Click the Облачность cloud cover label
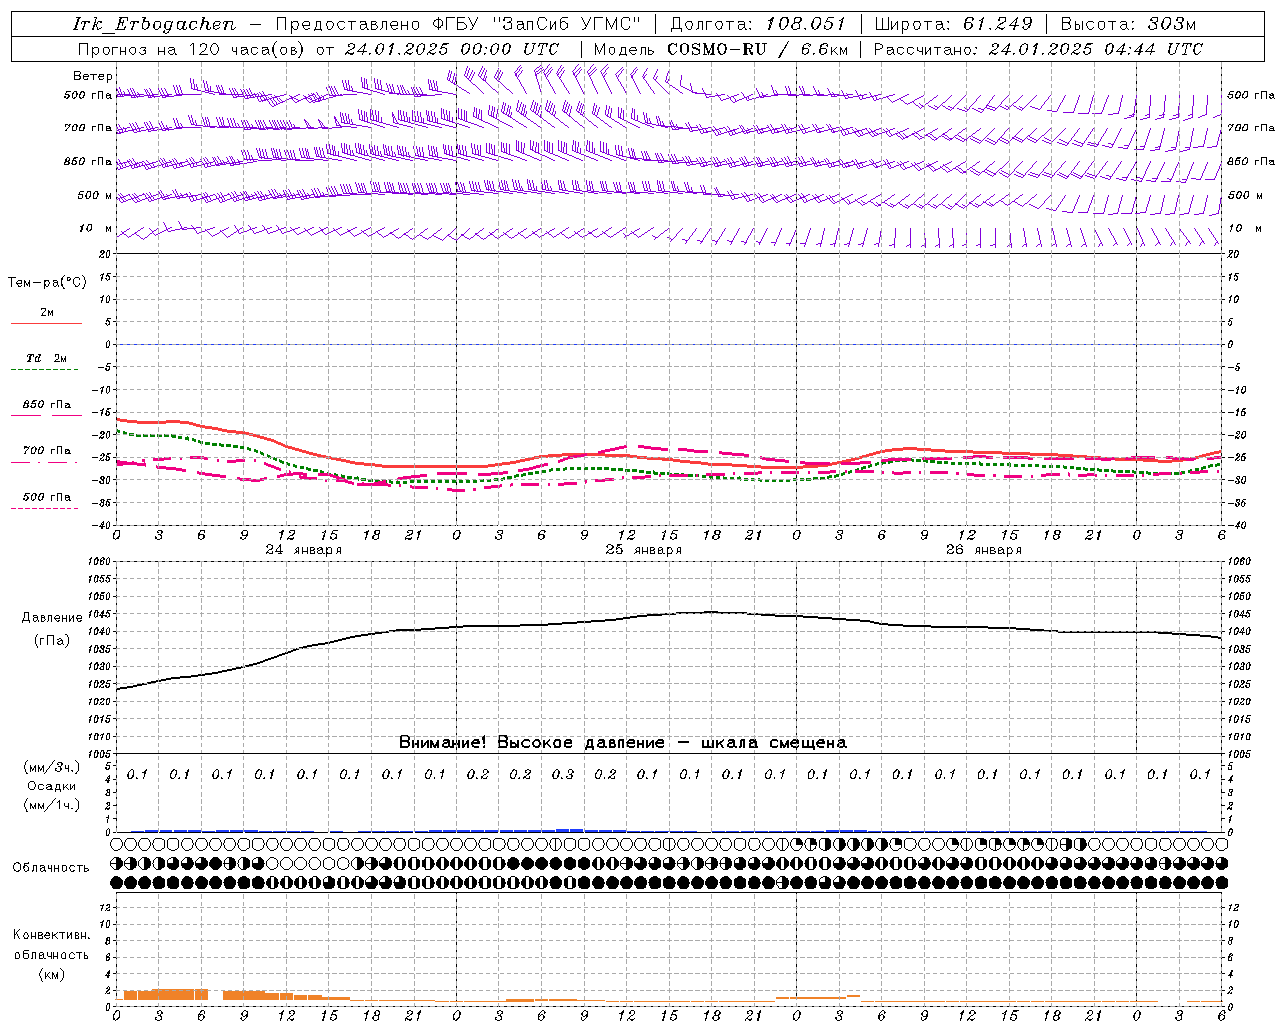The image size is (1280, 1024). (x=51, y=868)
